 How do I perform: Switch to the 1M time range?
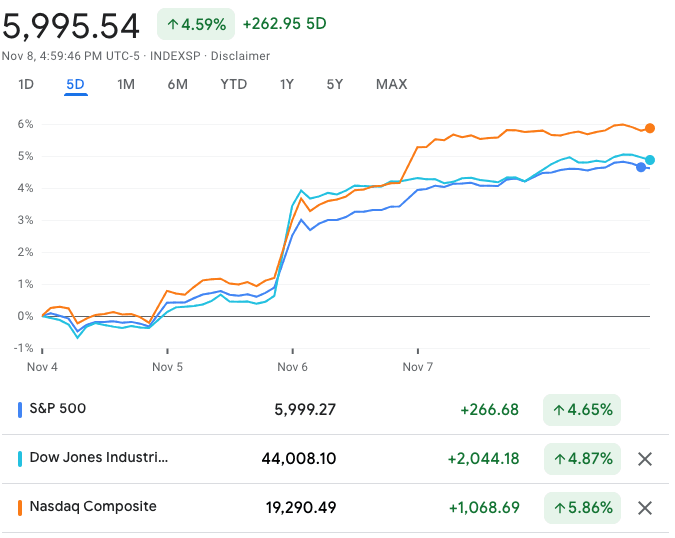(126, 84)
